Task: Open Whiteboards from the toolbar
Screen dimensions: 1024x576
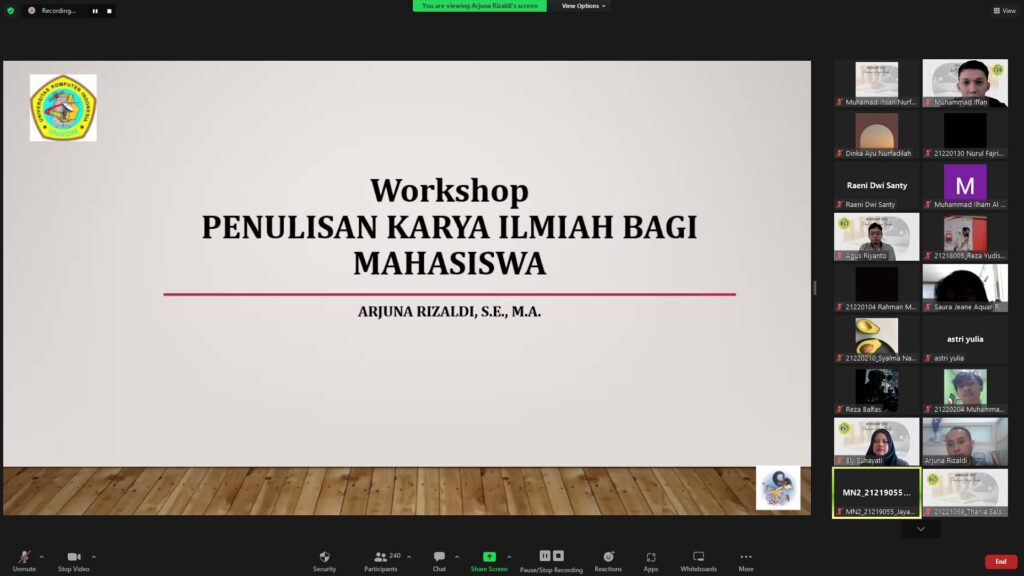Action: (698, 558)
